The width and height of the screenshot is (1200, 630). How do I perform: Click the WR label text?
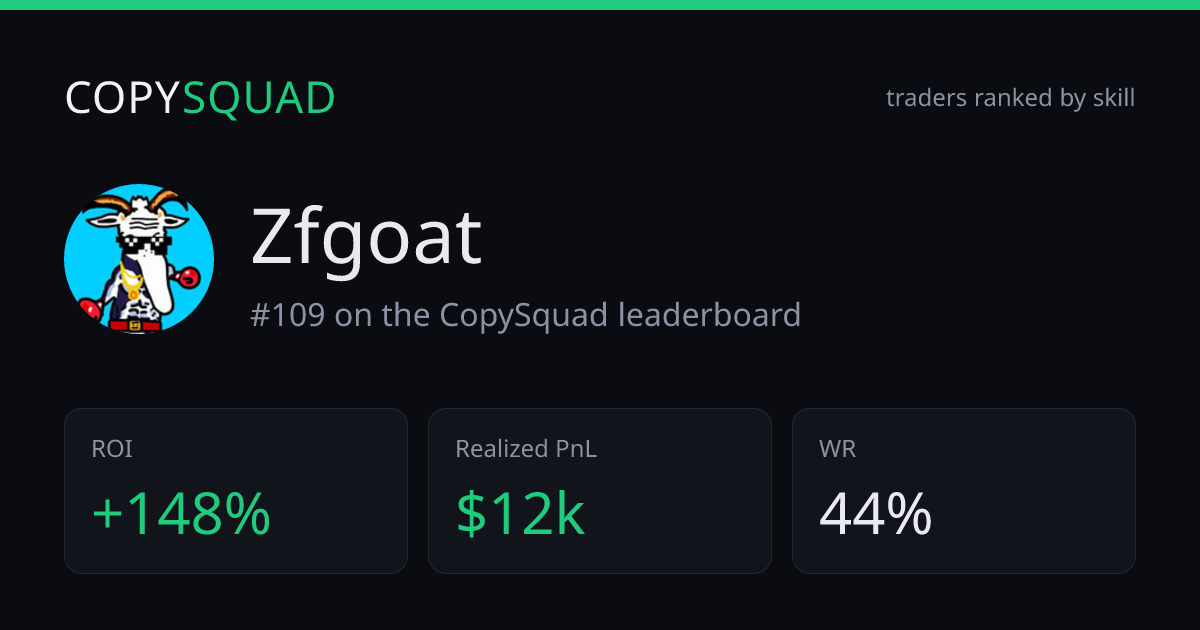837,449
